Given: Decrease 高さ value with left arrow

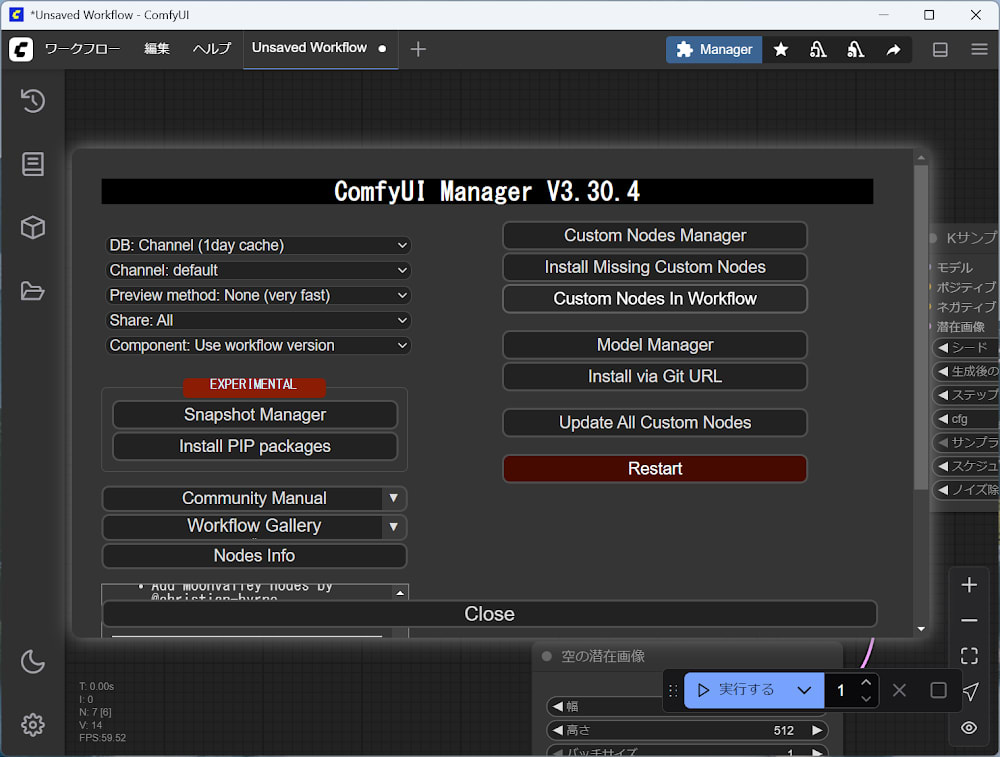Looking at the screenshot, I should click(x=557, y=730).
